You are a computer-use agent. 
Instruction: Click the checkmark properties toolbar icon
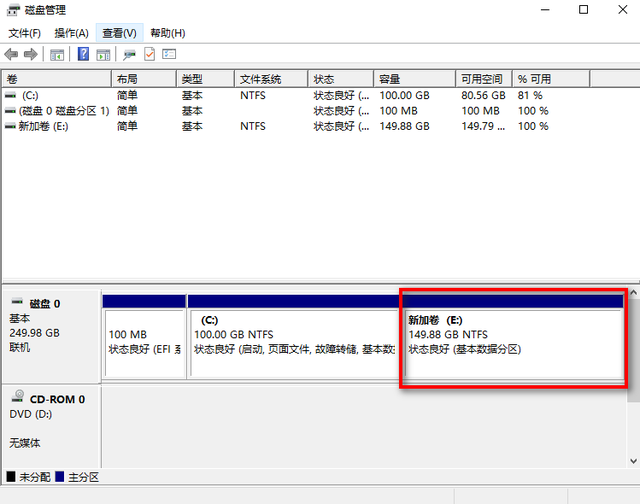pyautogui.click(x=149, y=54)
